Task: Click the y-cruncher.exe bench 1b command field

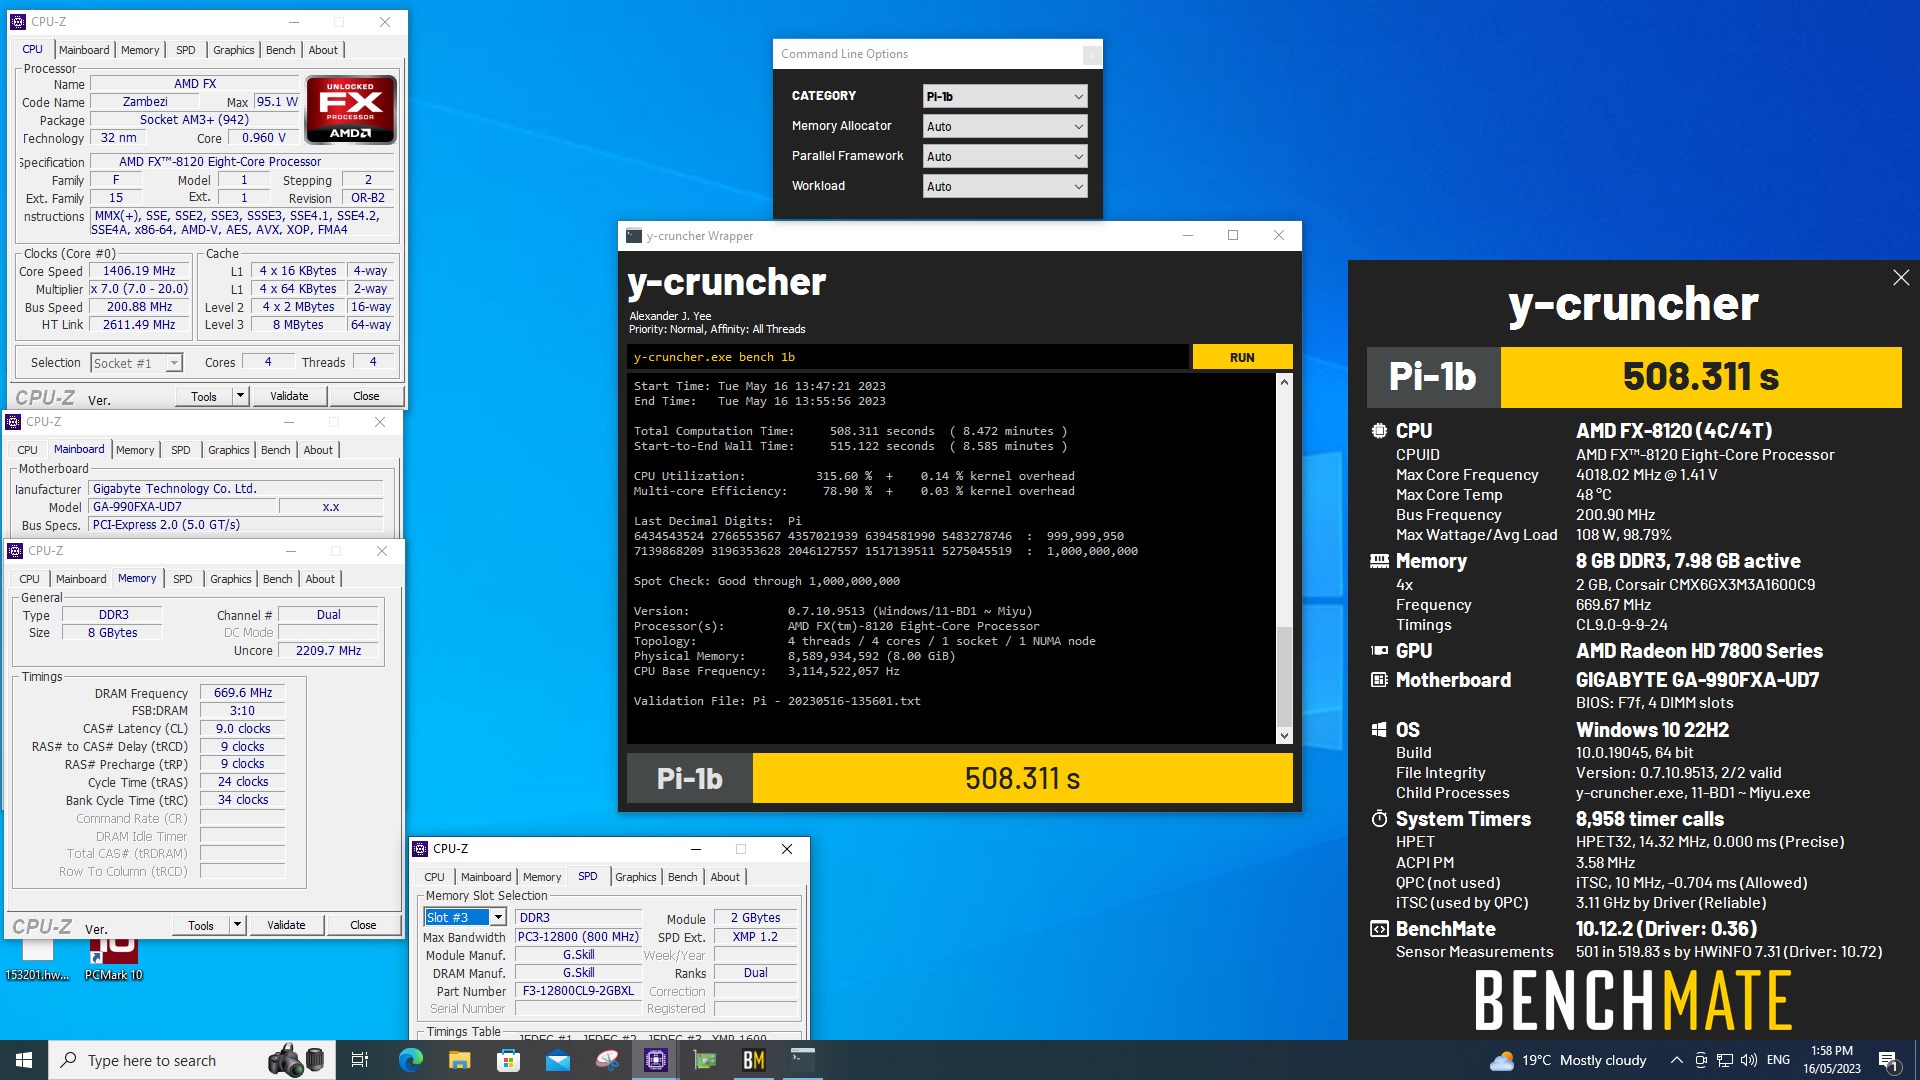Action: point(908,357)
